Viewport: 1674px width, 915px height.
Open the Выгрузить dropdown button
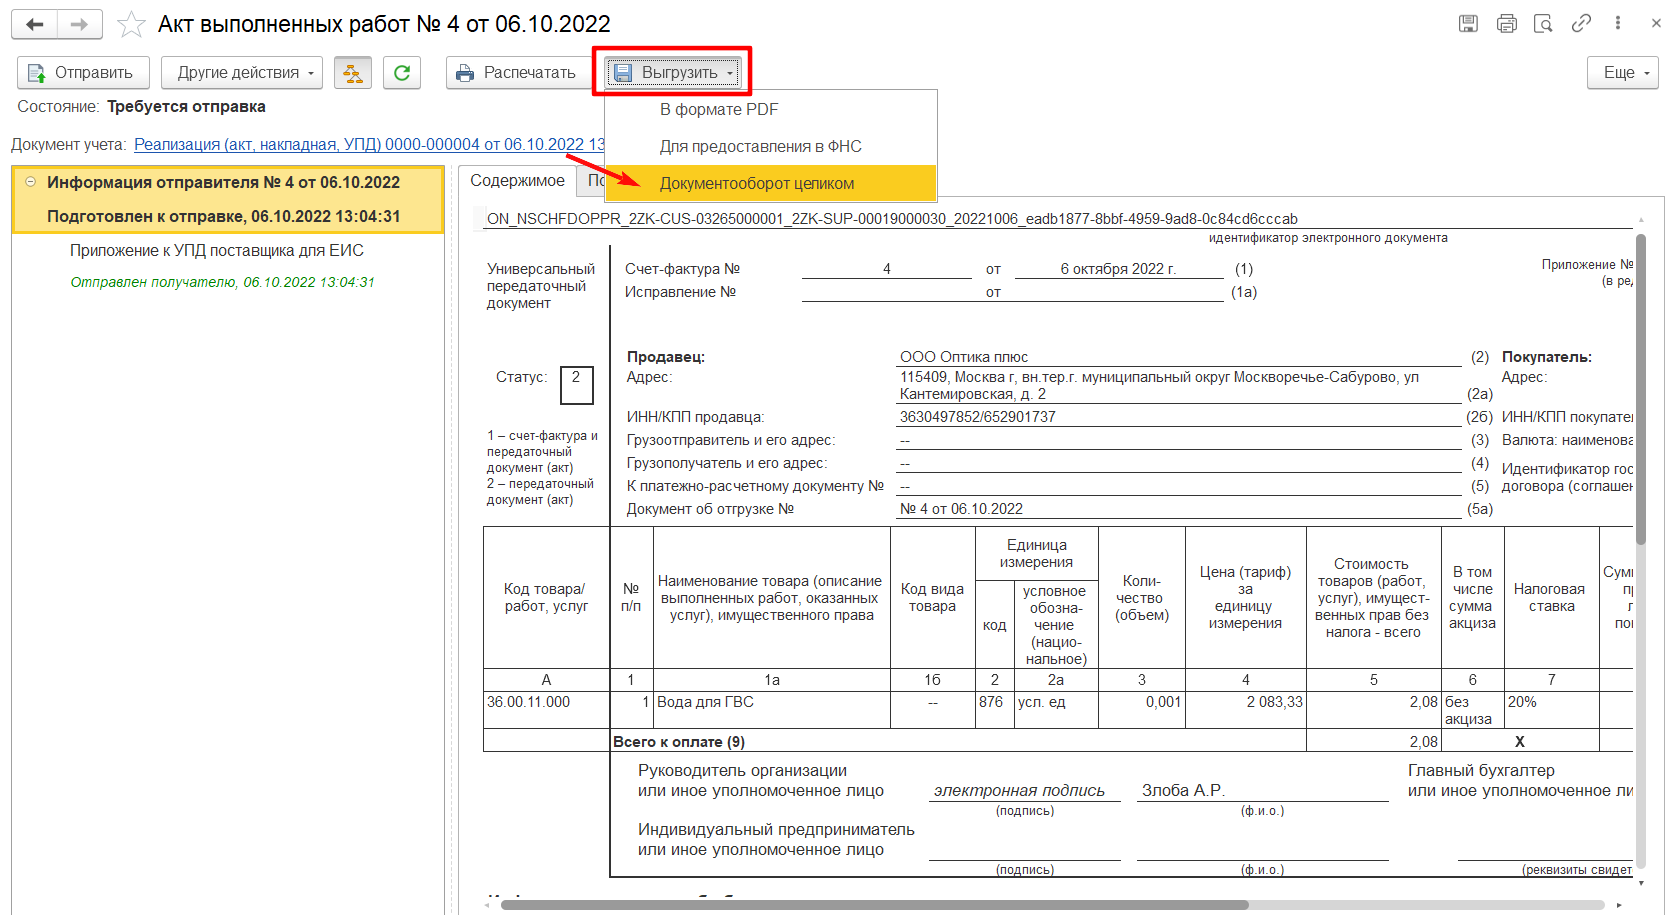coord(673,72)
